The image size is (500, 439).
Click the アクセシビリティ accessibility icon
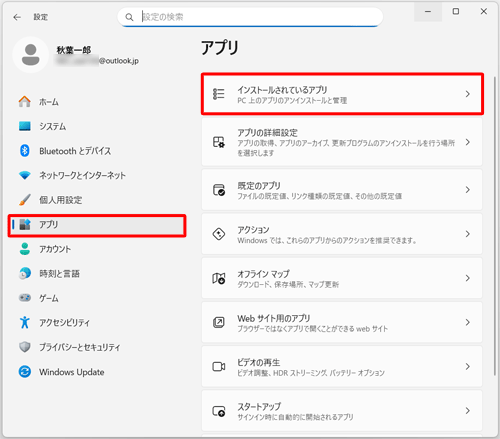click(25, 322)
